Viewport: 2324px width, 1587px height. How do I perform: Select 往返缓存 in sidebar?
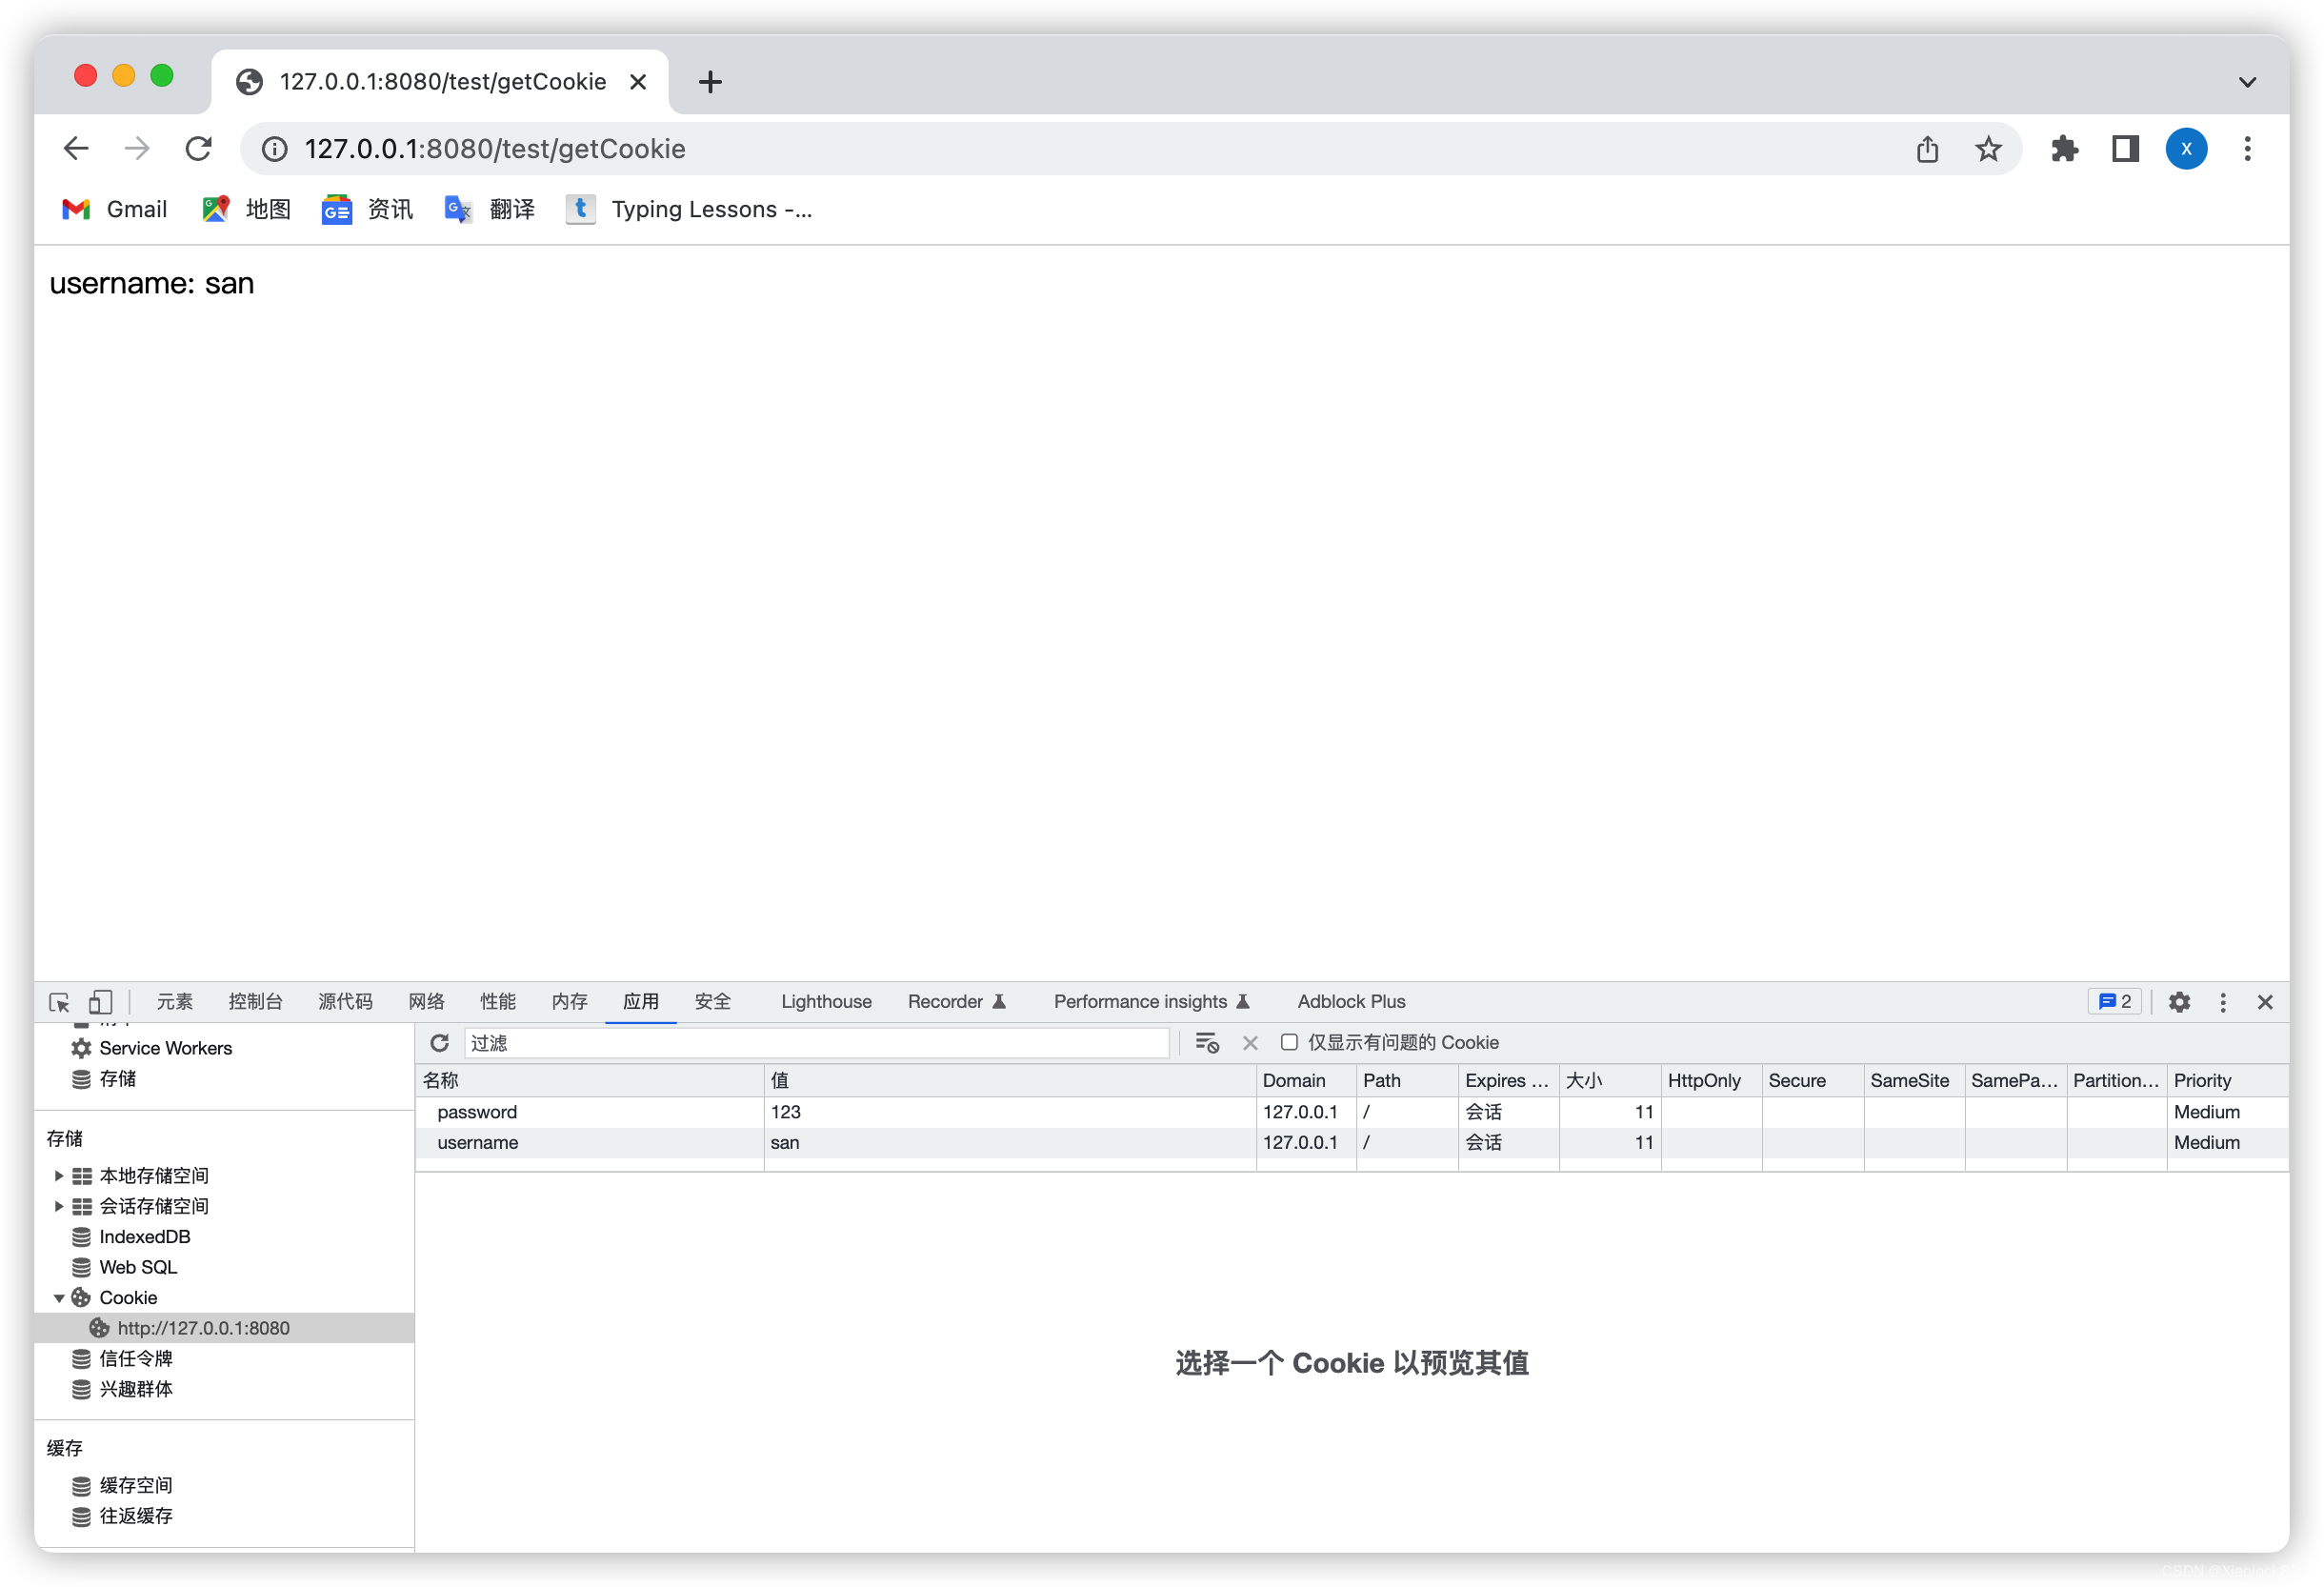(x=135, y=1516)
